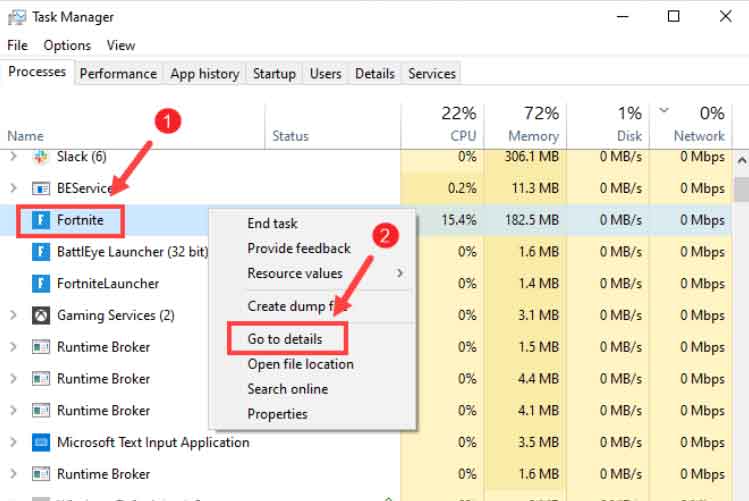This screenshot has height=501, width=749.
Task: Click the 182.5 MB memory cell
Action: tap(532, 220)
